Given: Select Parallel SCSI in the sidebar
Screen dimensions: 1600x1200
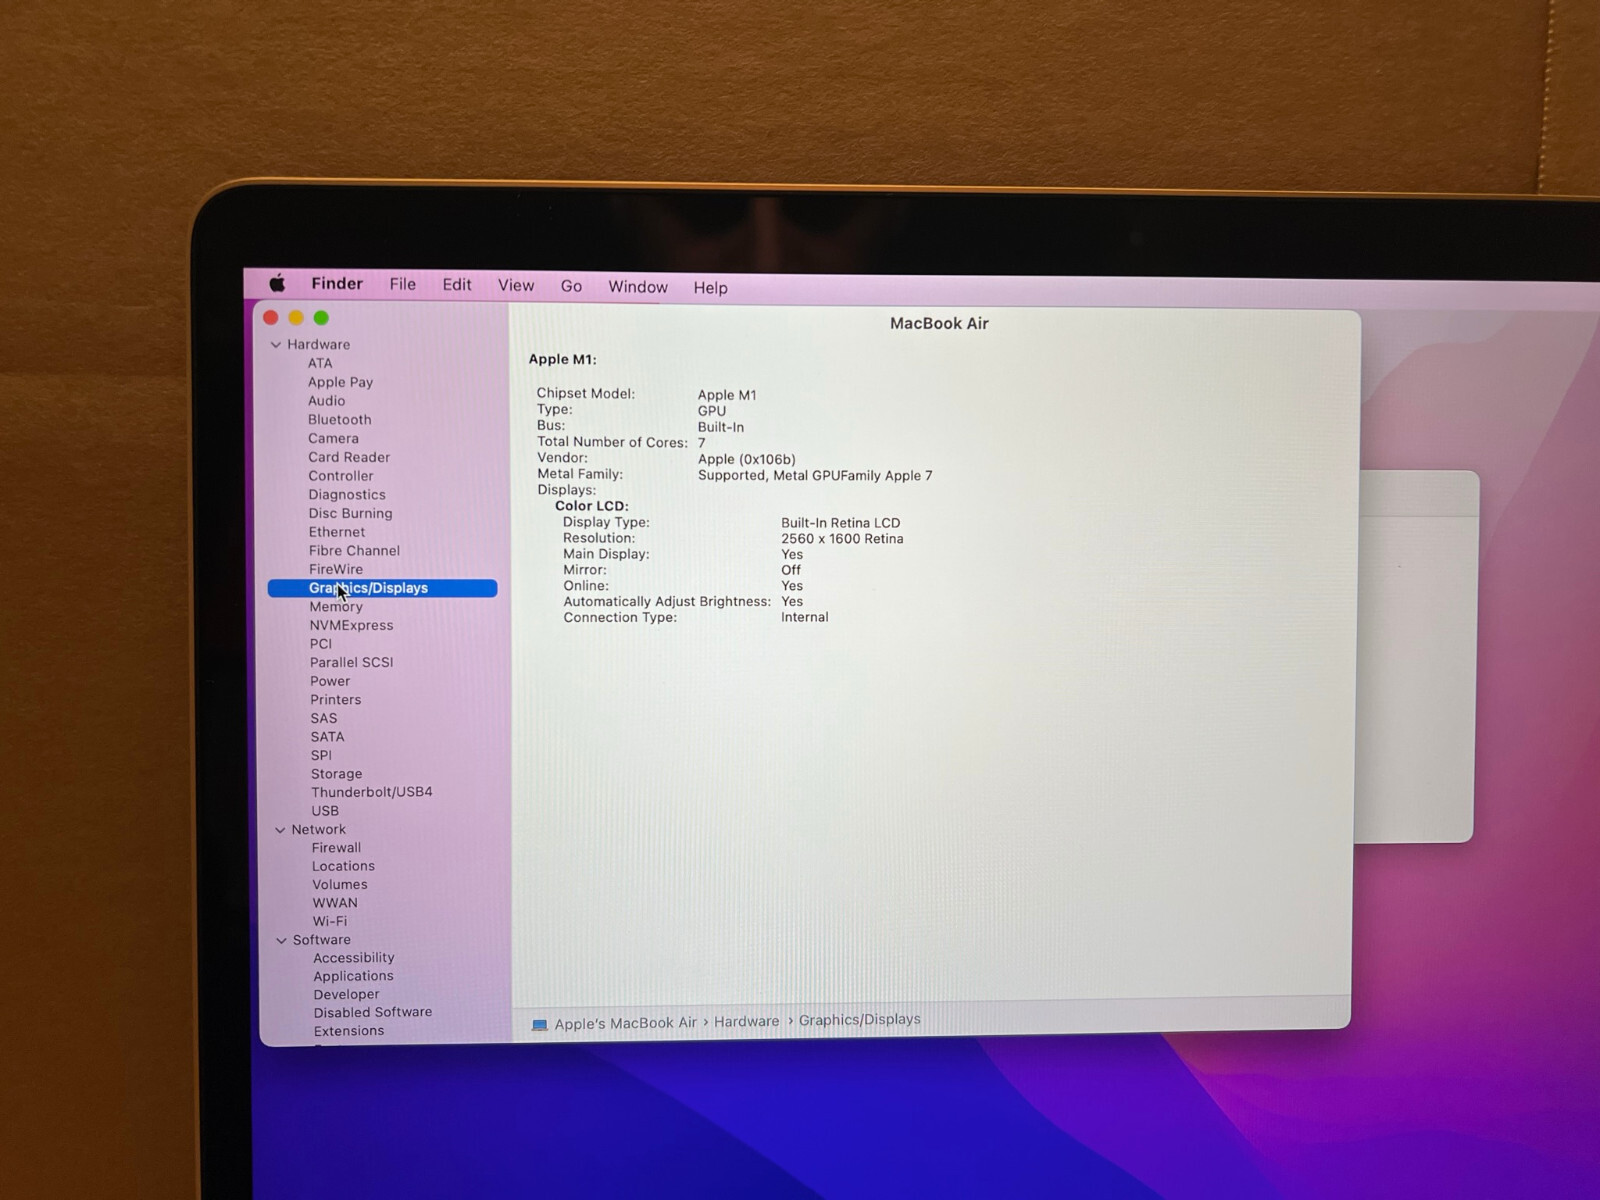Looking at the screenshot, I should (351, 662).
